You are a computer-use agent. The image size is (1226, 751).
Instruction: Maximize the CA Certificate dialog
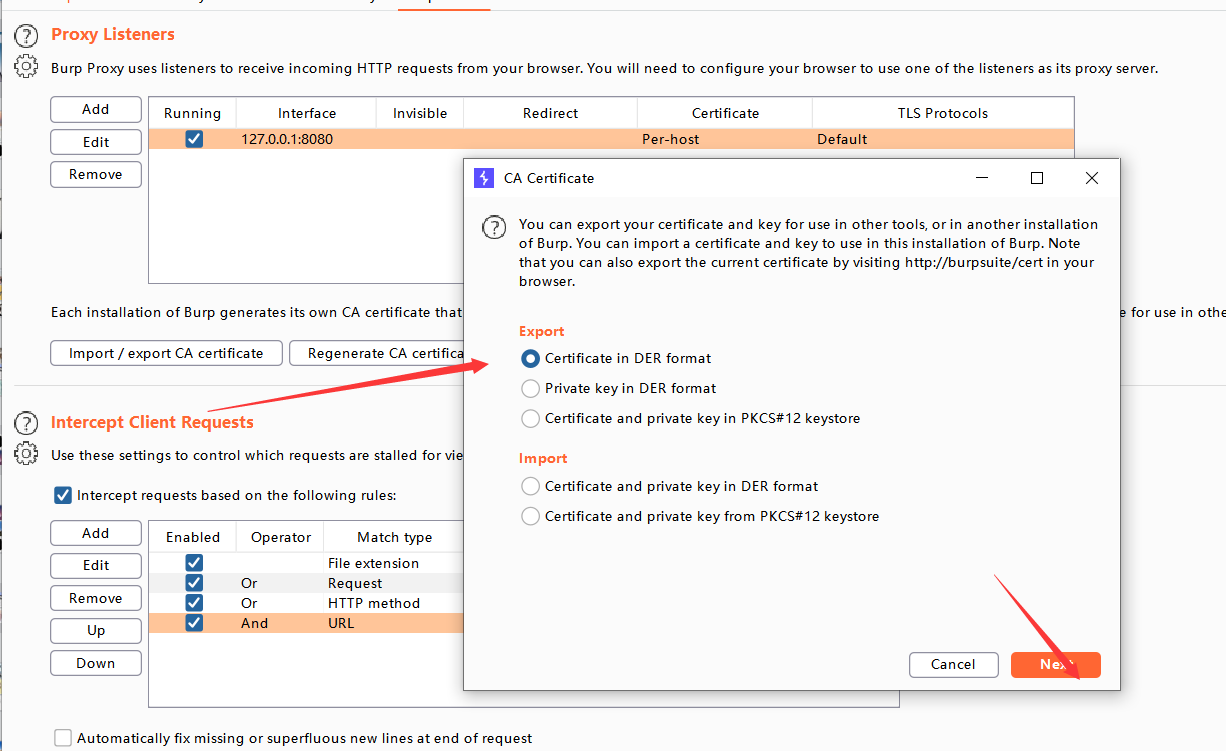tap(1037, 178)
